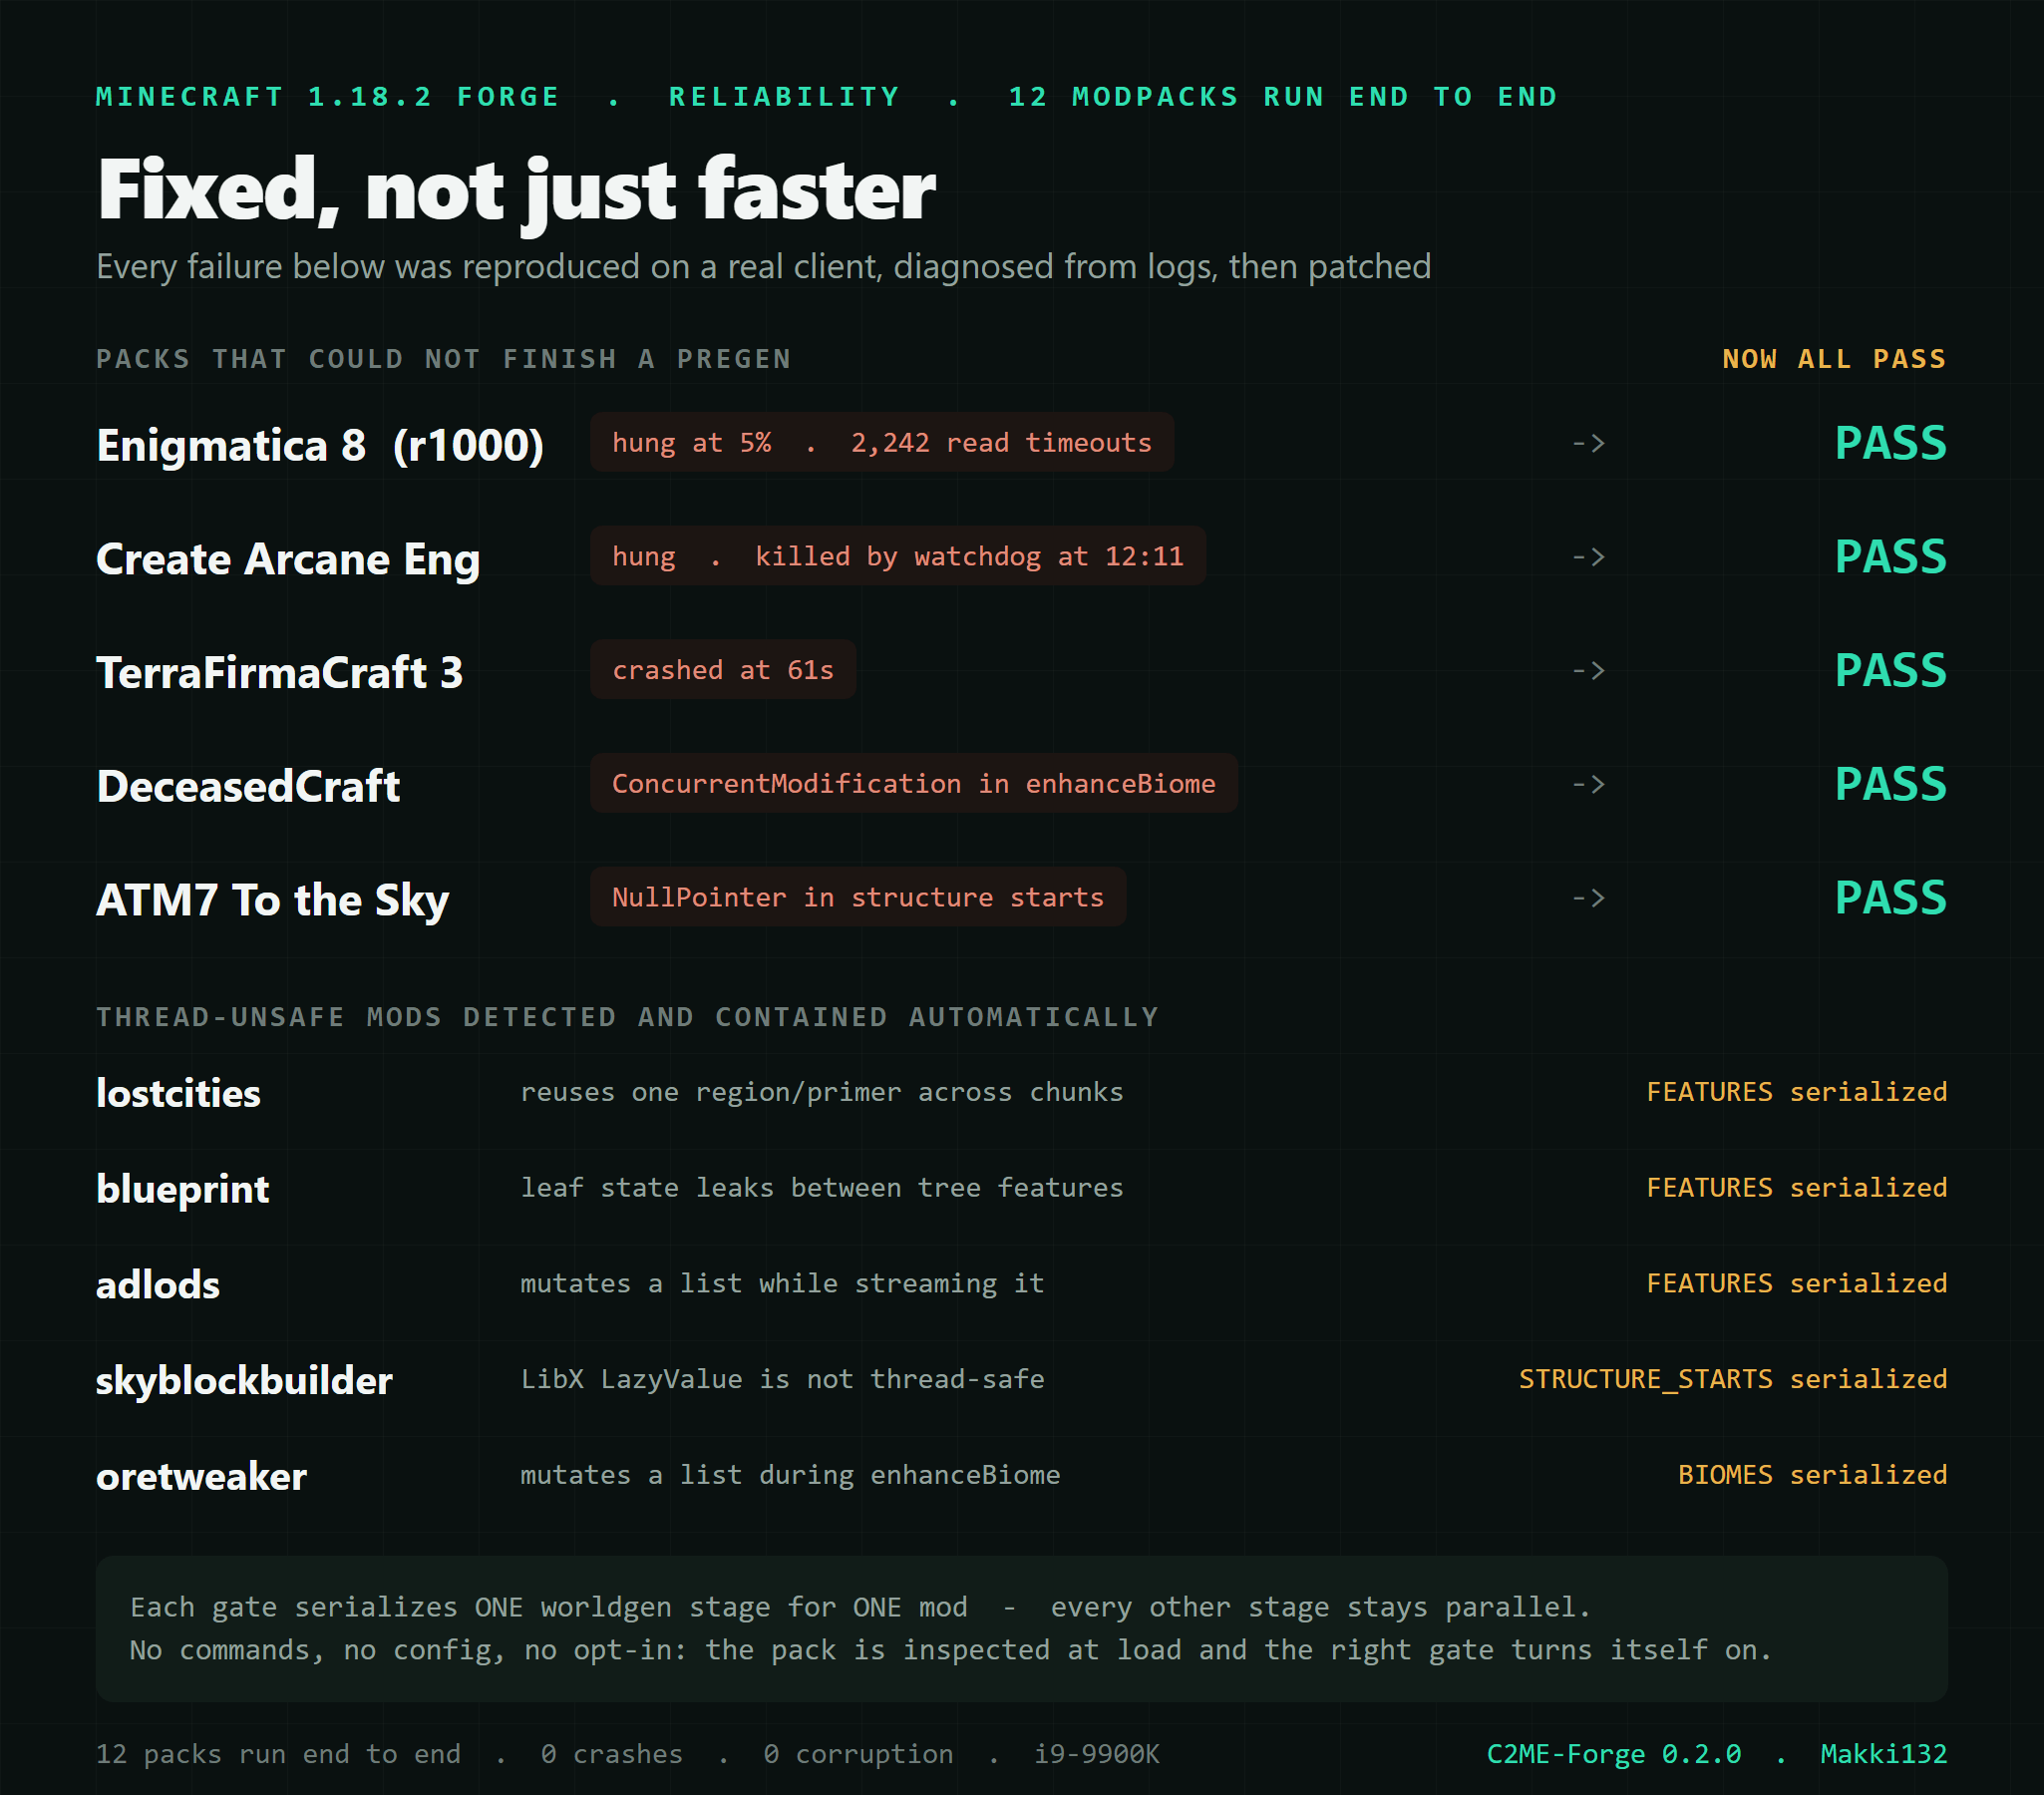Viewport: 2044px width, 1795px height.
Task: Select the "oretweaker" mod name
Action: pos(201,1477)
